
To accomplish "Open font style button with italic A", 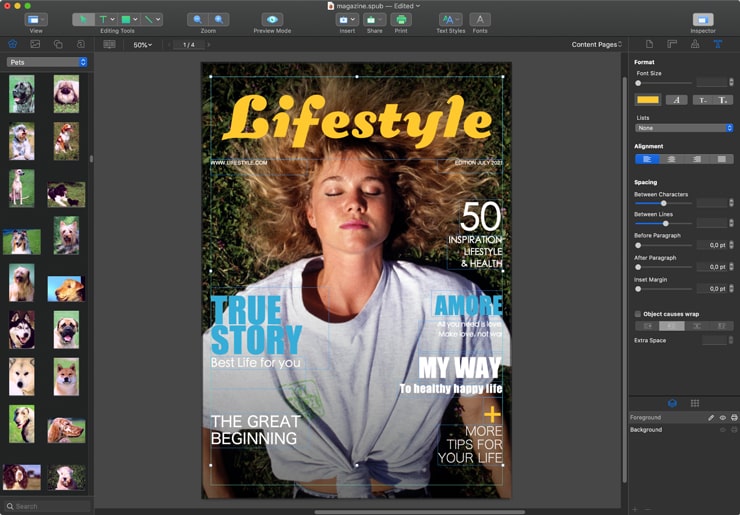I will point(676,100).
